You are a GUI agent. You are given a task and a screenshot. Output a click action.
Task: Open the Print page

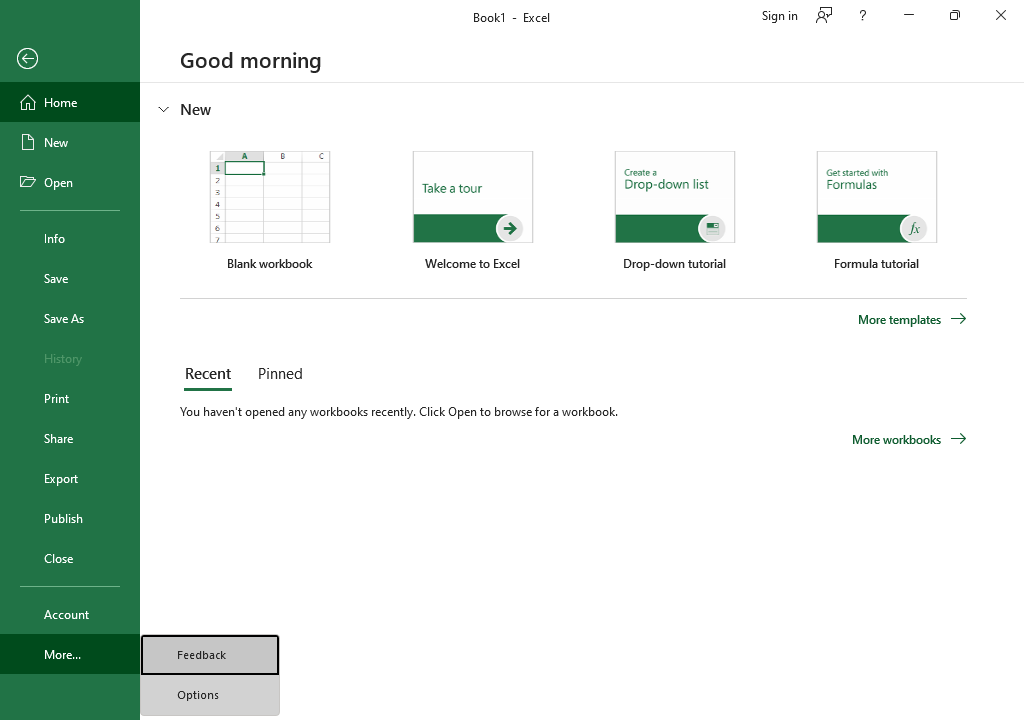click(70, 399)
